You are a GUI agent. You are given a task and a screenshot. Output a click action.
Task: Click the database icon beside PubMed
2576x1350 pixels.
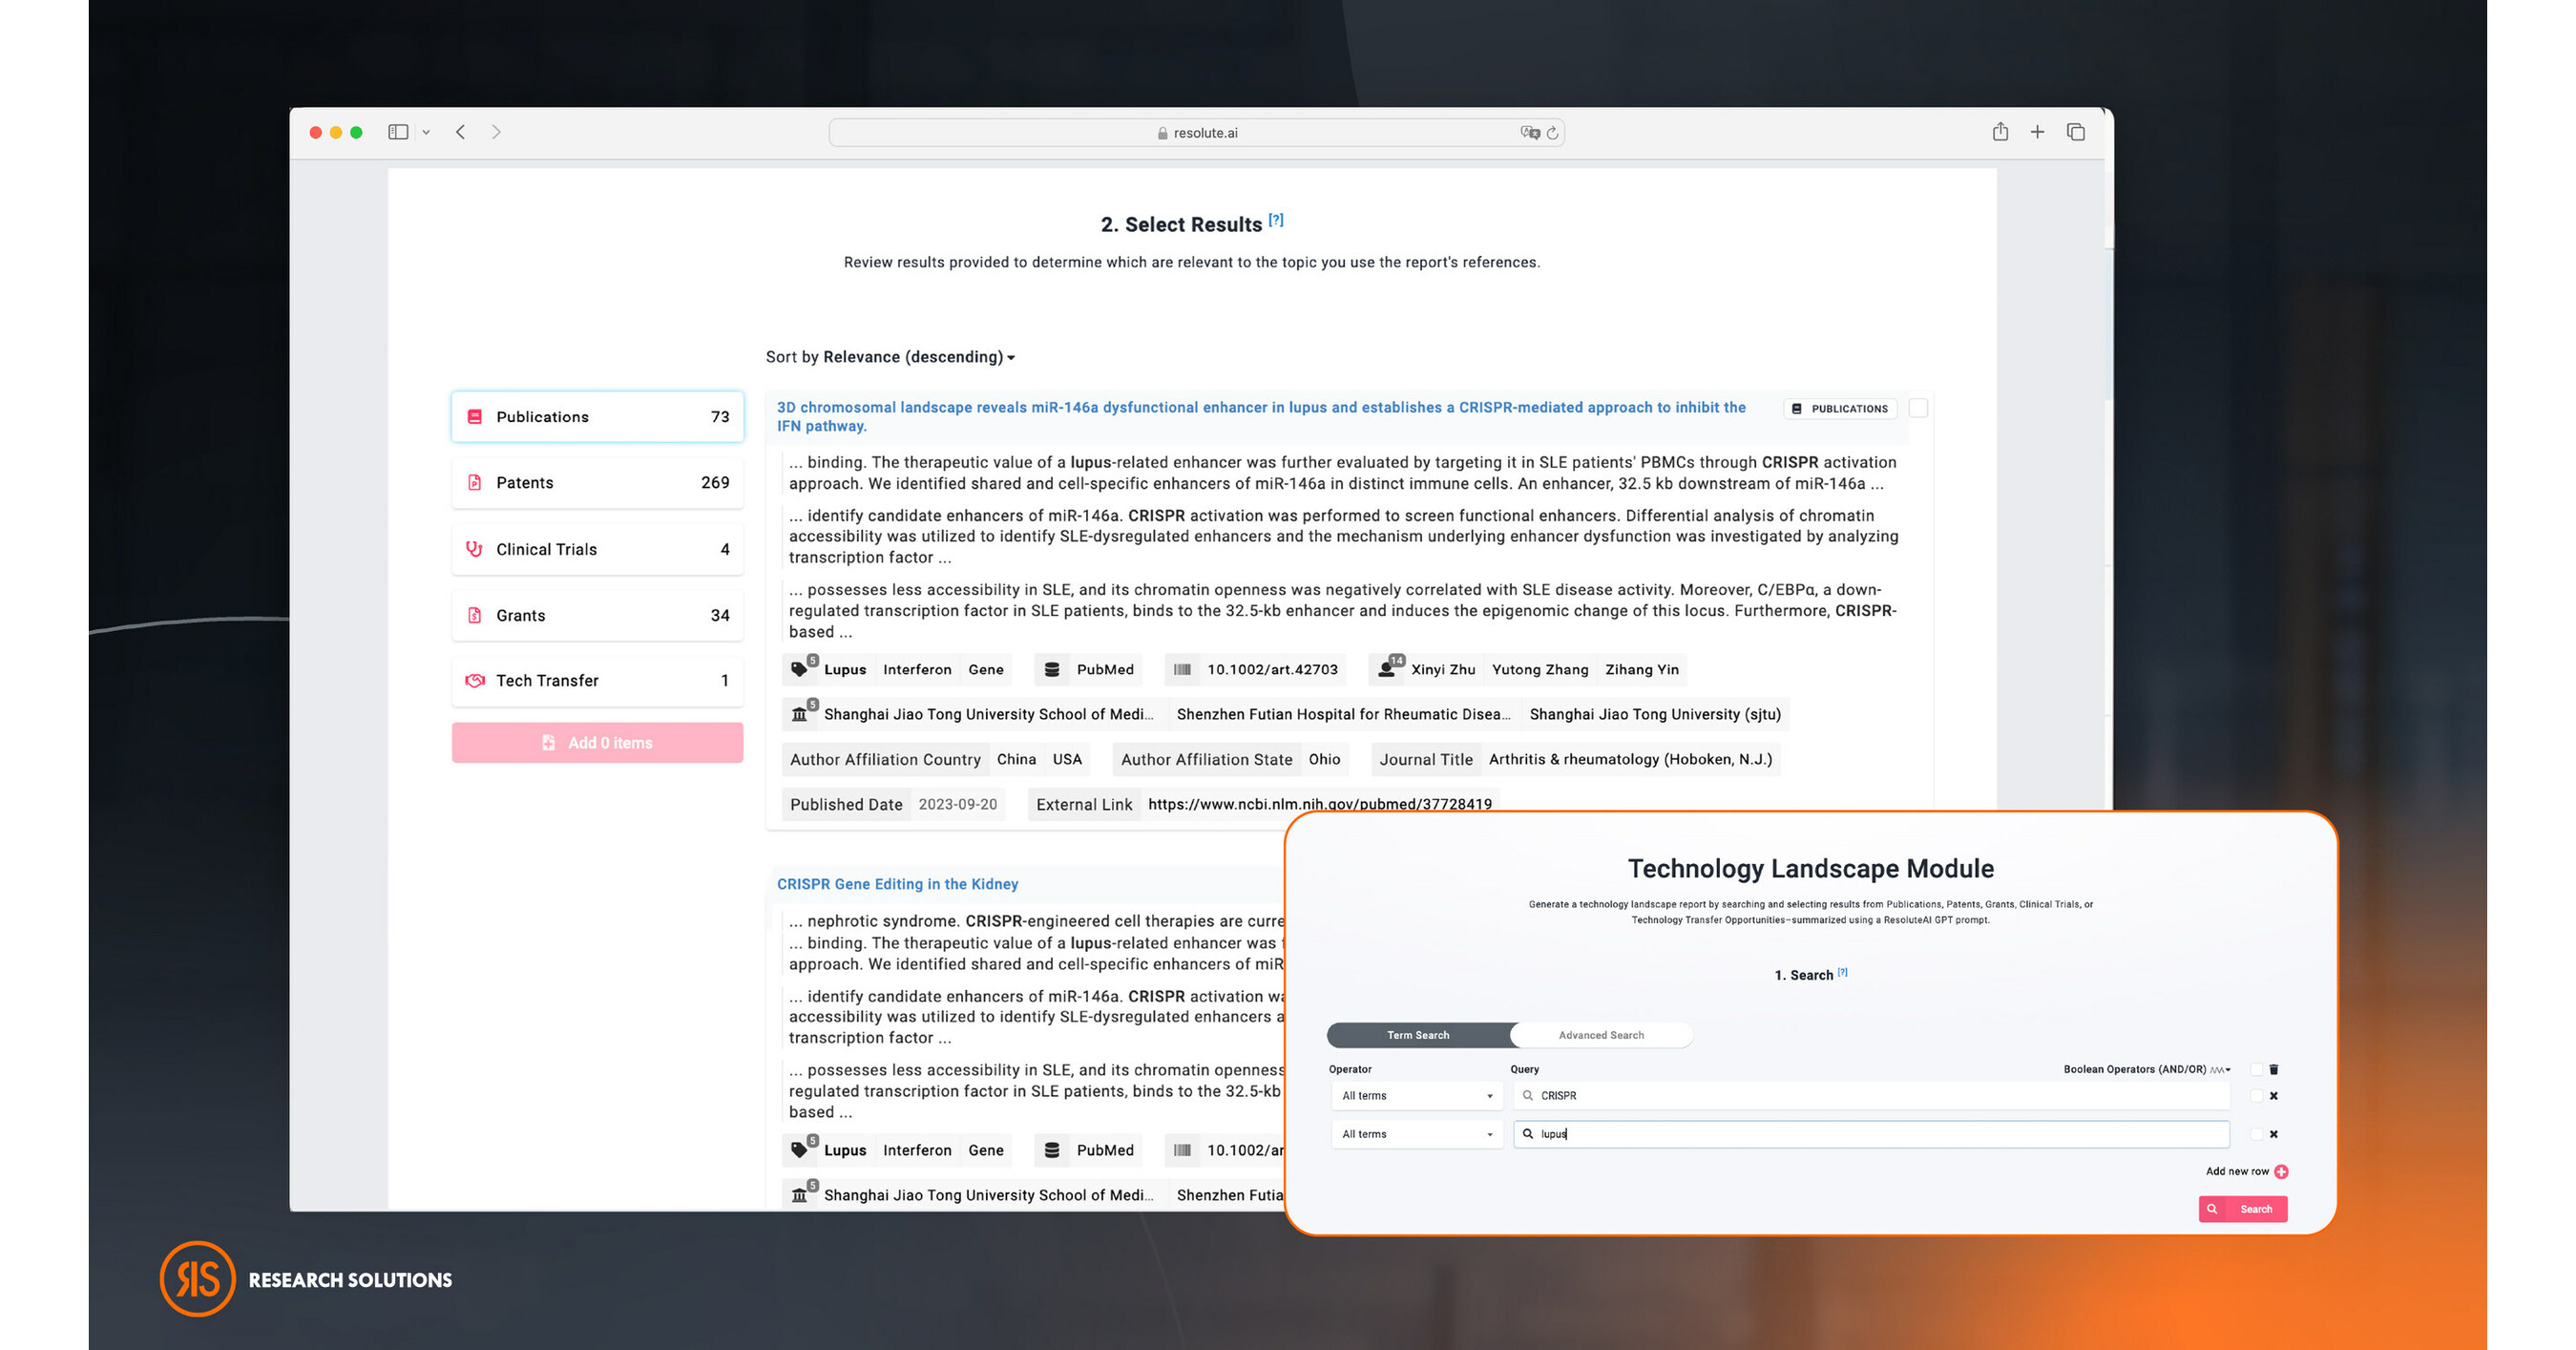[1052, 669]
